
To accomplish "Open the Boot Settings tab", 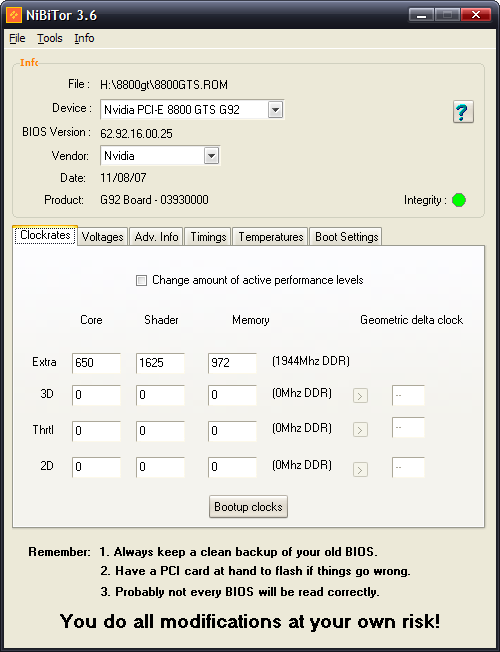I will point(346,237).
